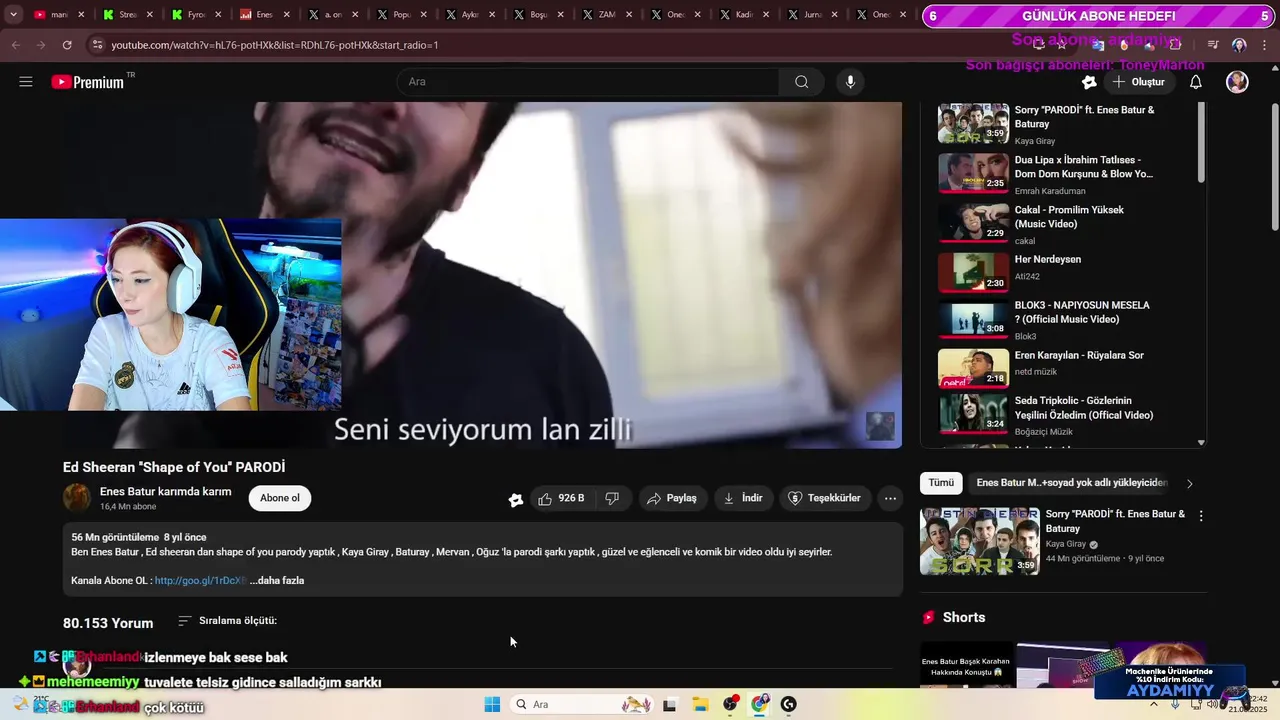Click the browser address bar URL
1280x720 pixels.
pyautogui.click(x=275, y=45)
